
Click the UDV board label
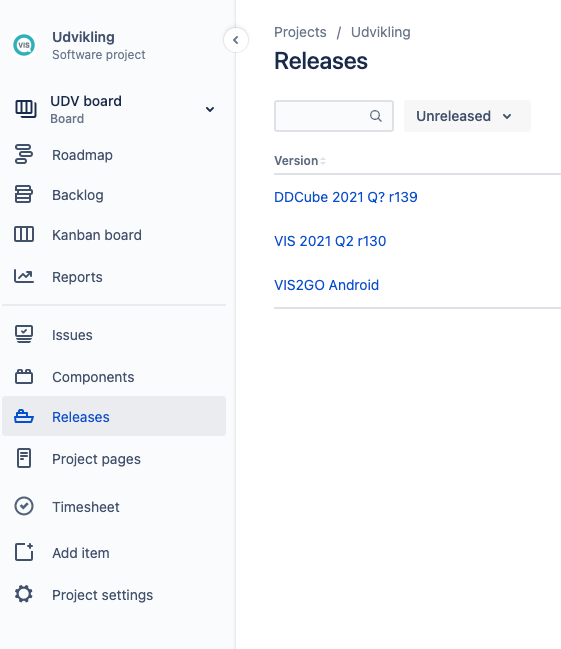tap(86, 101)
